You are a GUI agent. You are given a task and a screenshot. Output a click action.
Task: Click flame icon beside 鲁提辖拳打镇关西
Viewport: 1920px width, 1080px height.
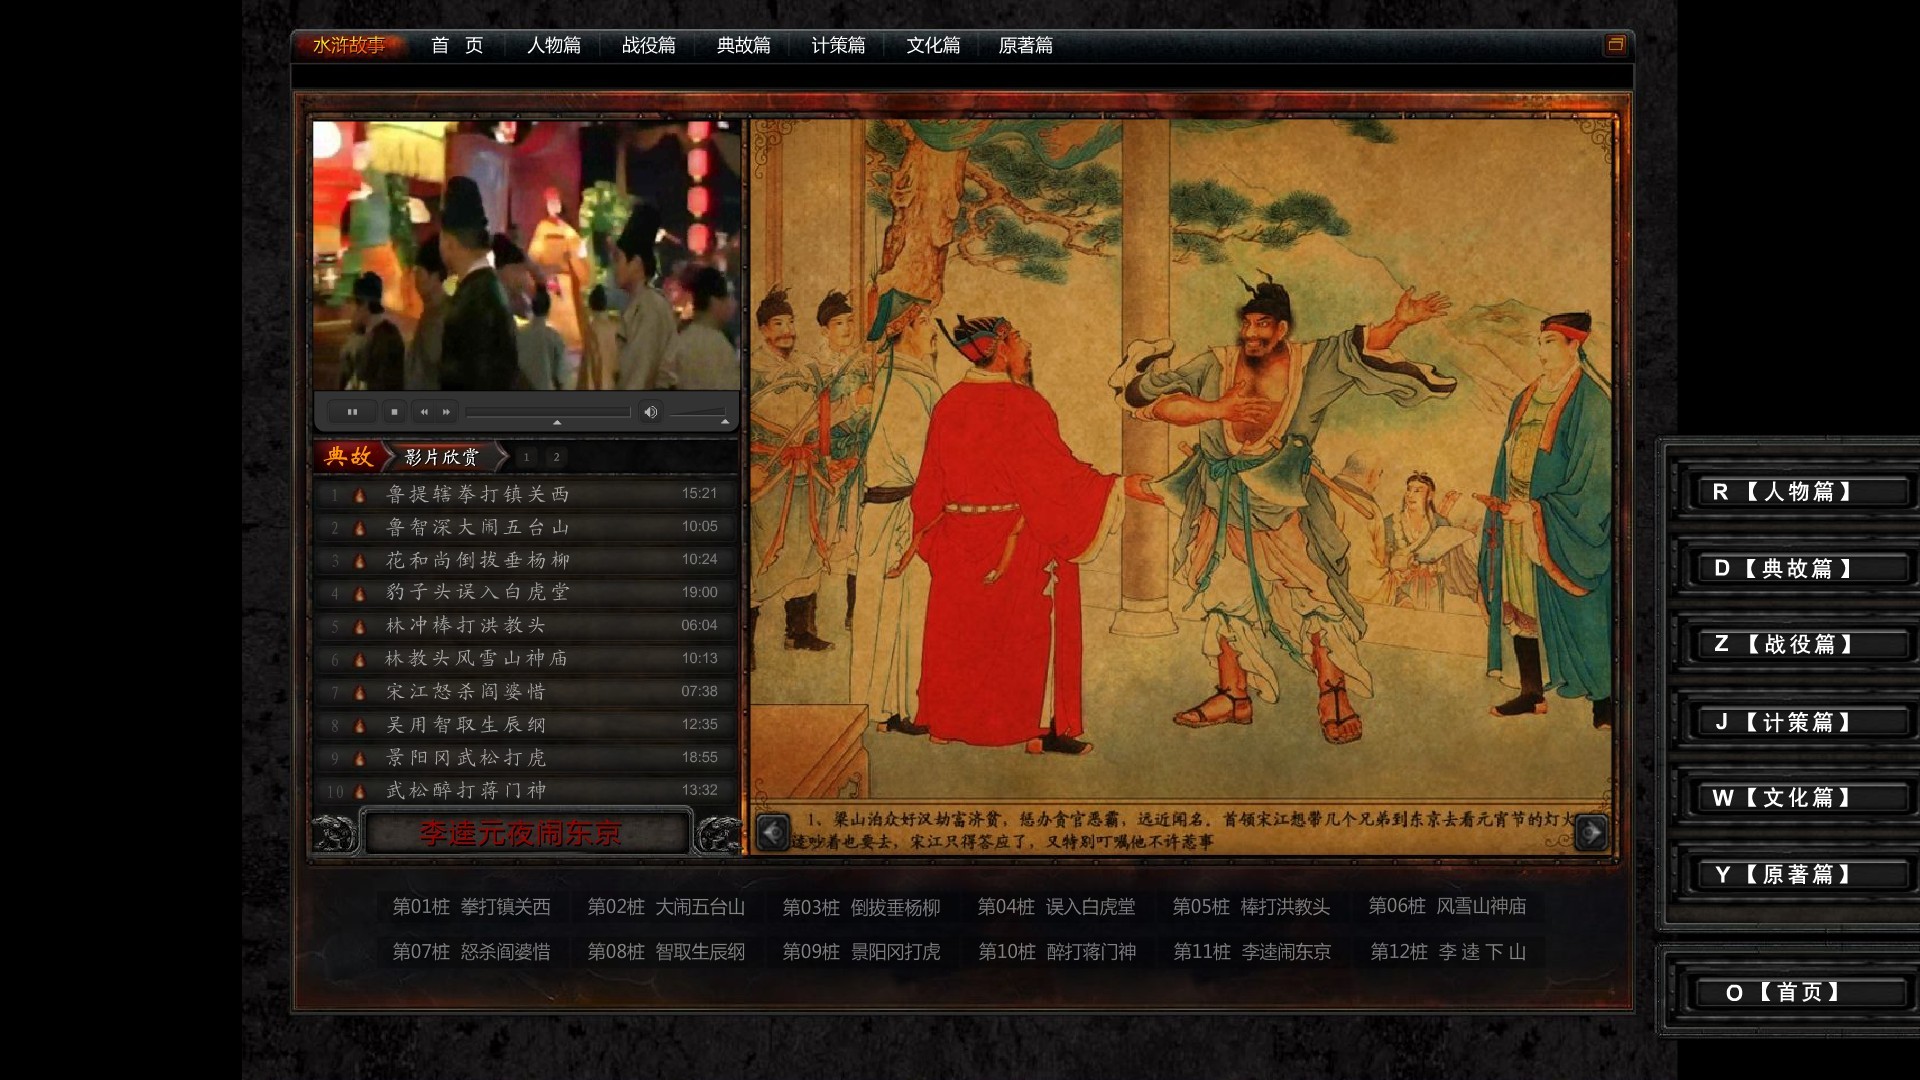point(360,494)
